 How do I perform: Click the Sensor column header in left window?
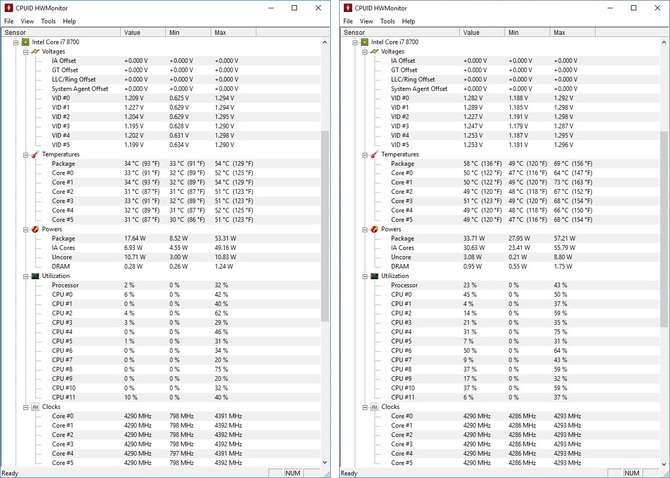(x=61, y=32)
